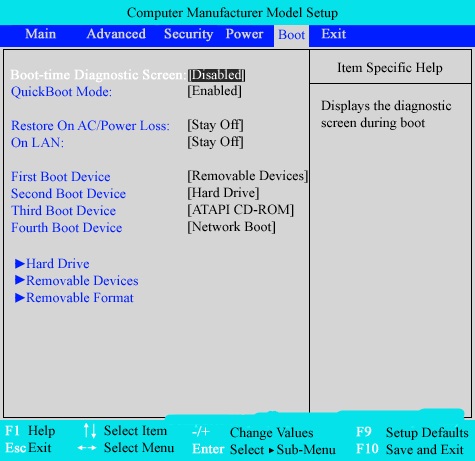Click F10 Save and Exit hint
Viewport: 475px width, 461px height.
pos(410,449)
